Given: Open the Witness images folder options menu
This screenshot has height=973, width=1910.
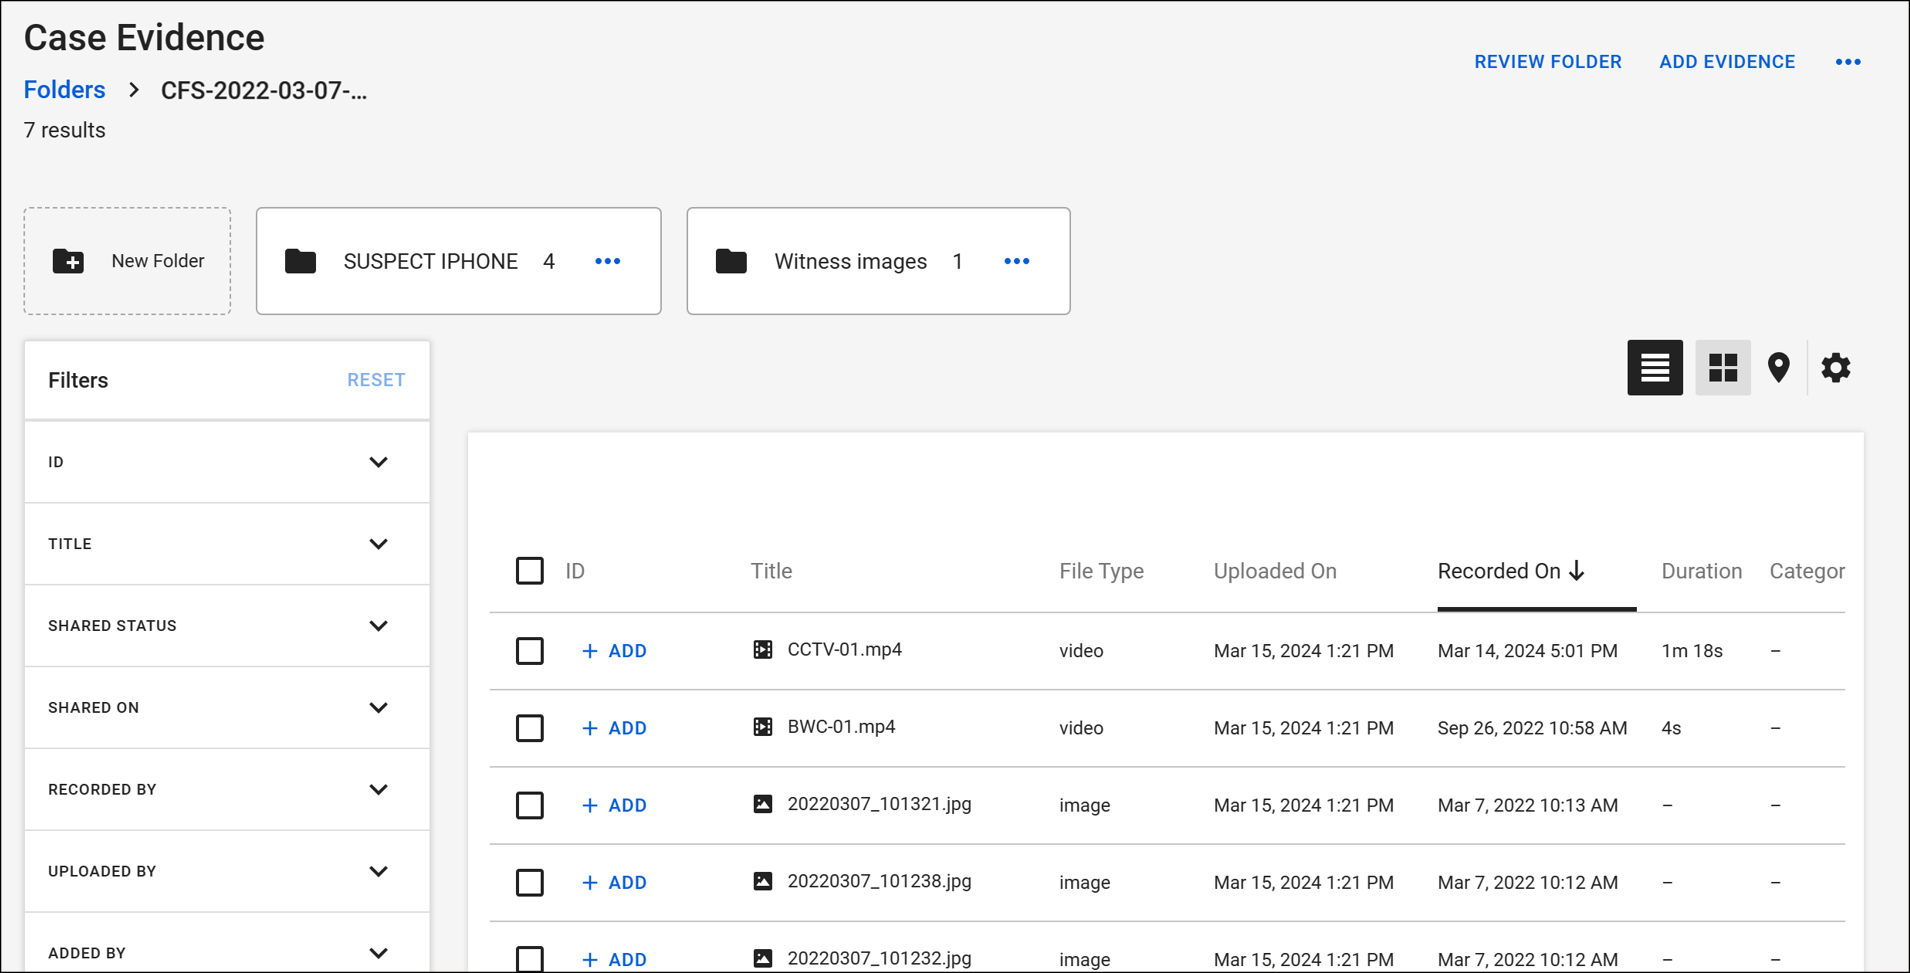Looking at the screenshot, I should tap(1016, 261).
